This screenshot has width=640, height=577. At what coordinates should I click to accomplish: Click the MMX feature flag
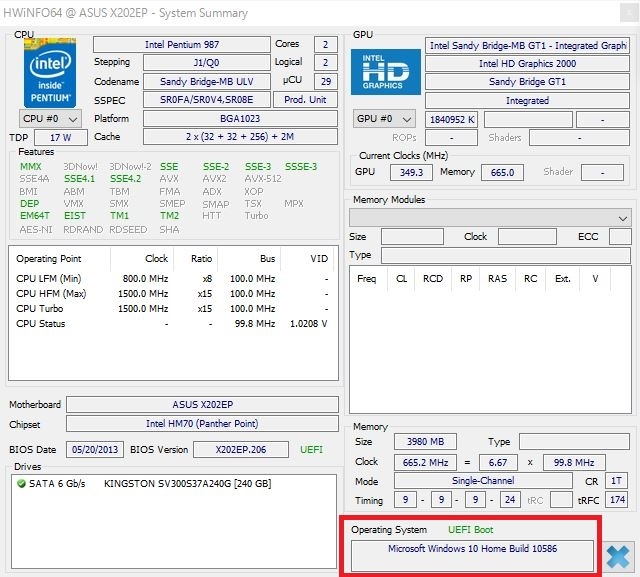pos(31,166)
